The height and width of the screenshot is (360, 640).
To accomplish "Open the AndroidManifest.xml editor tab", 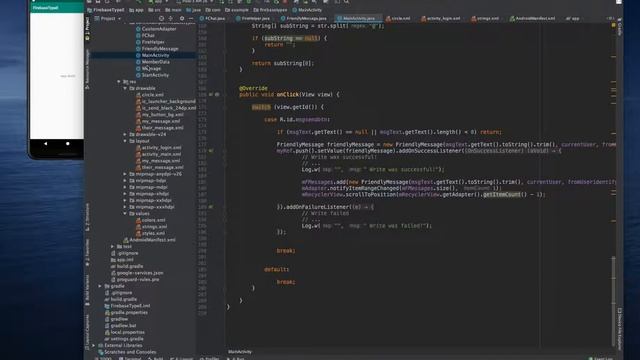I will [532, 18].
